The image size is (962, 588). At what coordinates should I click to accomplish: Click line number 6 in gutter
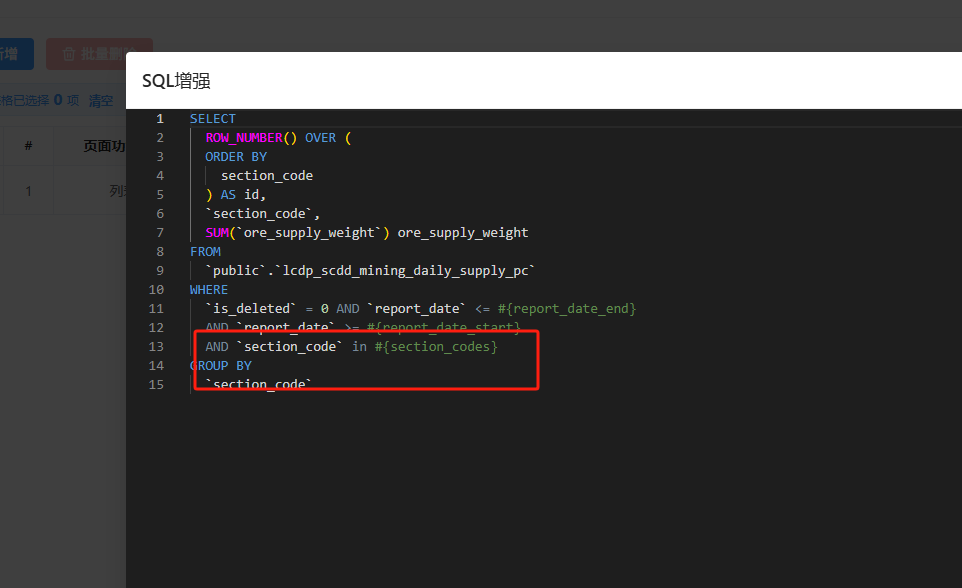click(160, 214)
